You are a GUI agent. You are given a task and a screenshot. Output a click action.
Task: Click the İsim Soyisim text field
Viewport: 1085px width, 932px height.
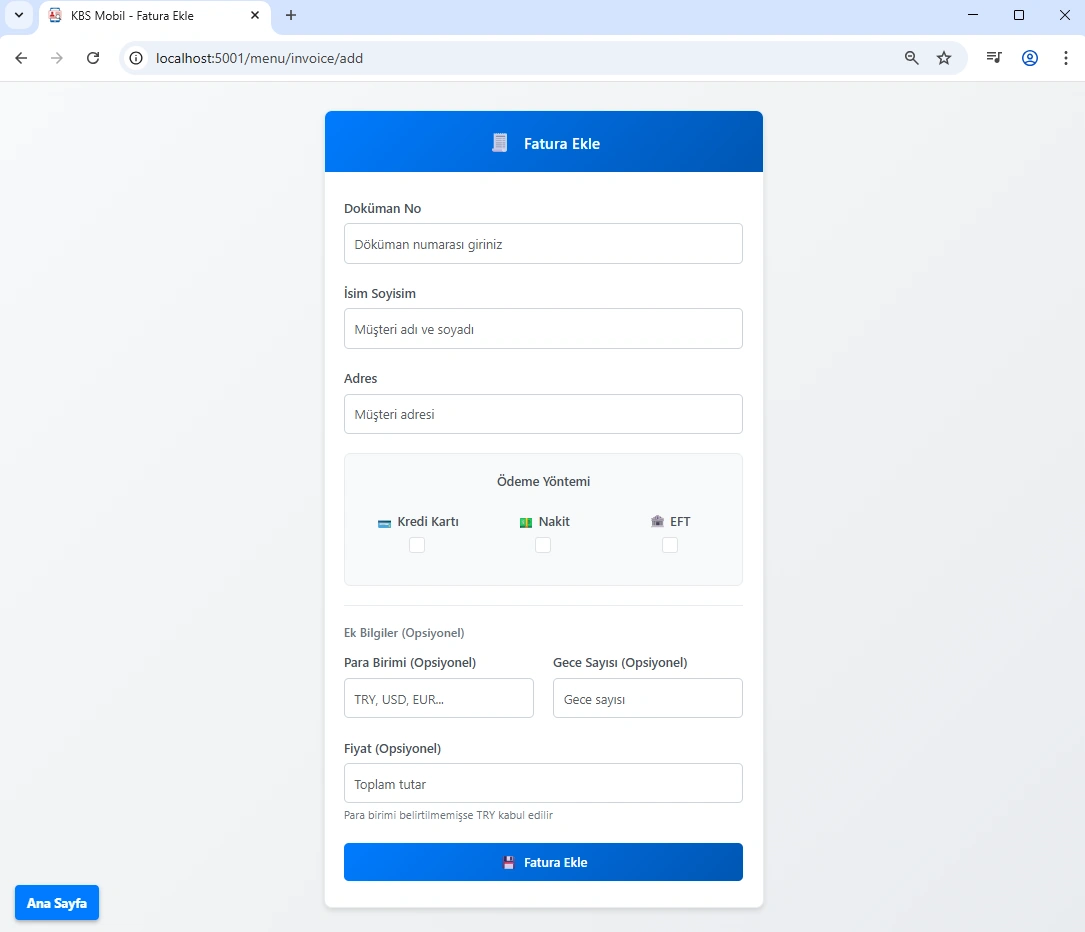pos(543,329)
